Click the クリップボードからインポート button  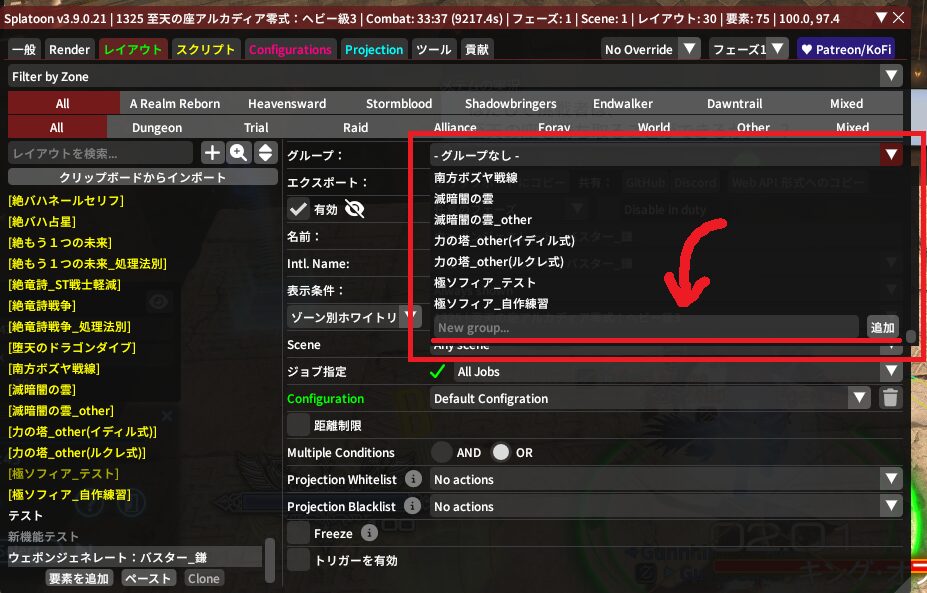(x=143, y=177)
